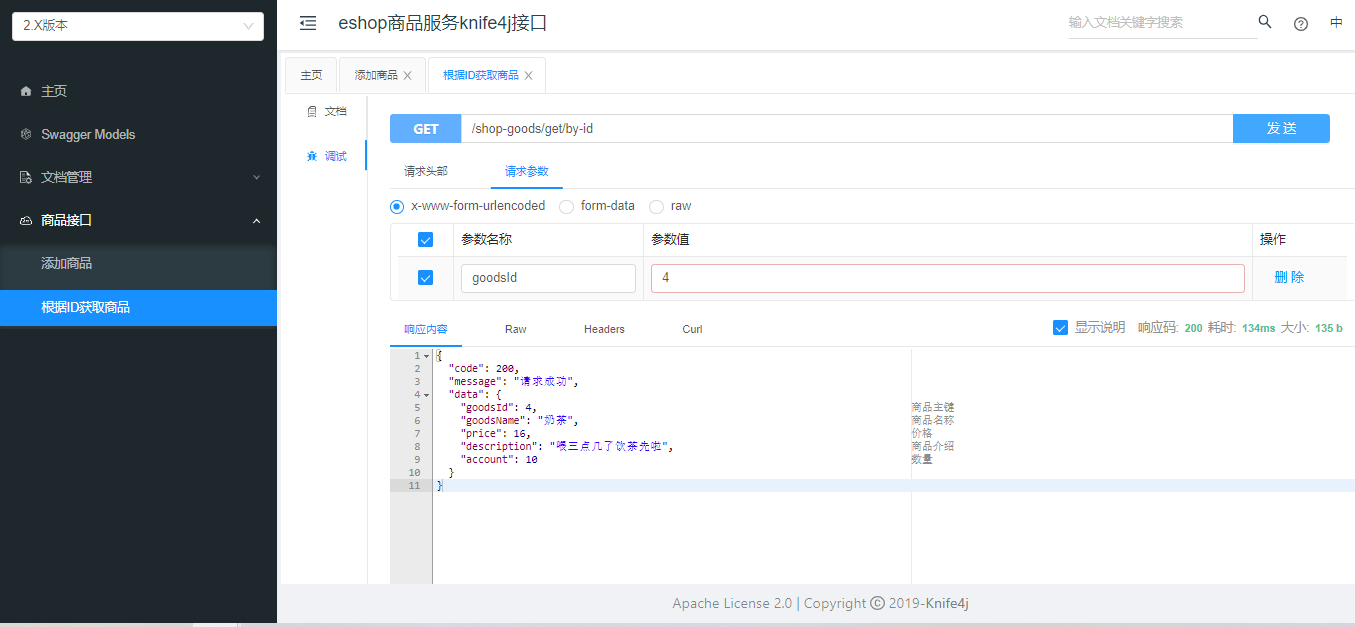Click the 文档 document icon
1355x627 pixels.
312,111
